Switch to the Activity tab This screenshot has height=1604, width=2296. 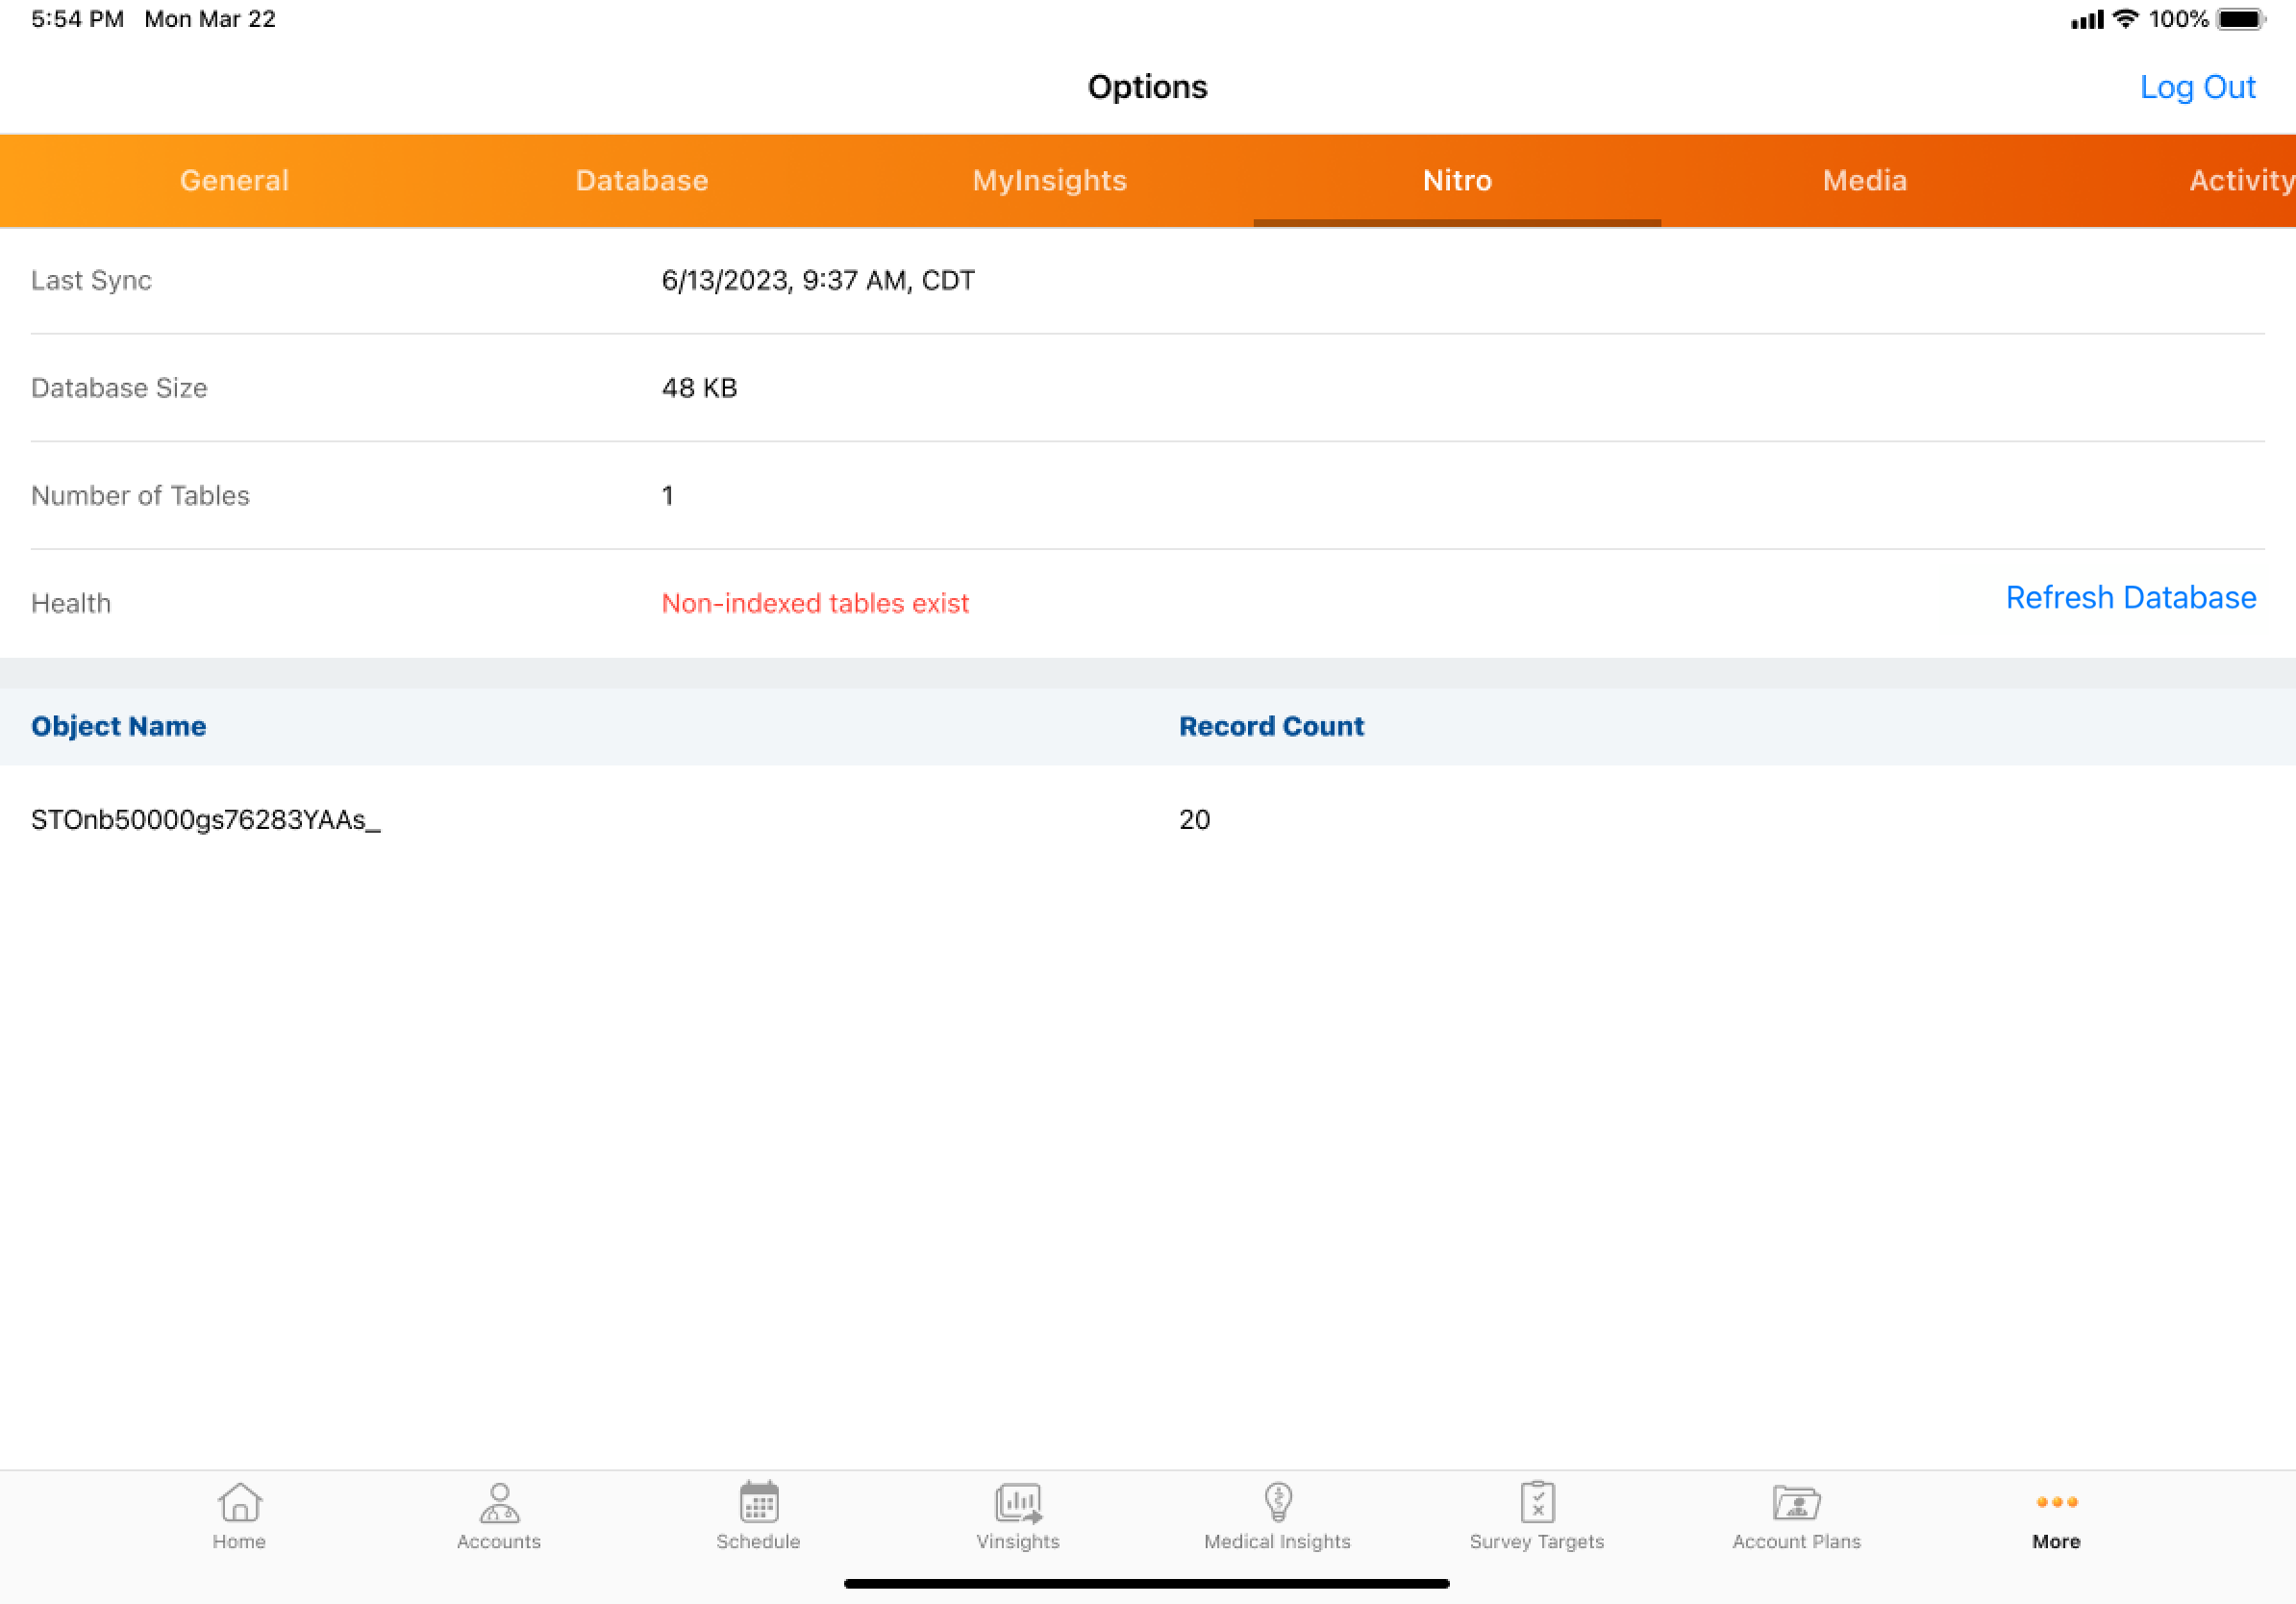coord(2240,180)
